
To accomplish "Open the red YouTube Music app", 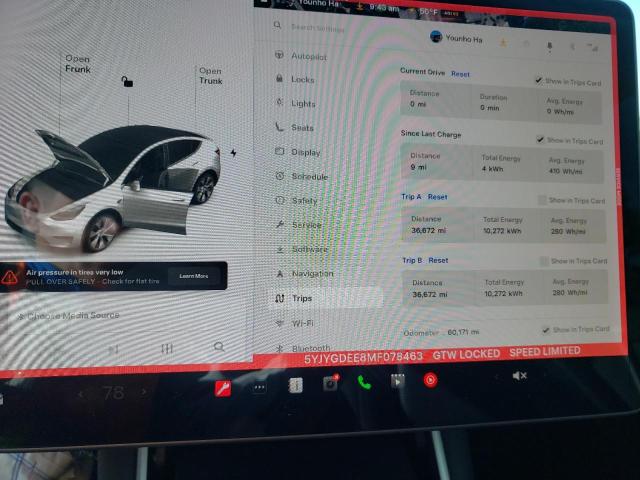I will coord(430,380).
